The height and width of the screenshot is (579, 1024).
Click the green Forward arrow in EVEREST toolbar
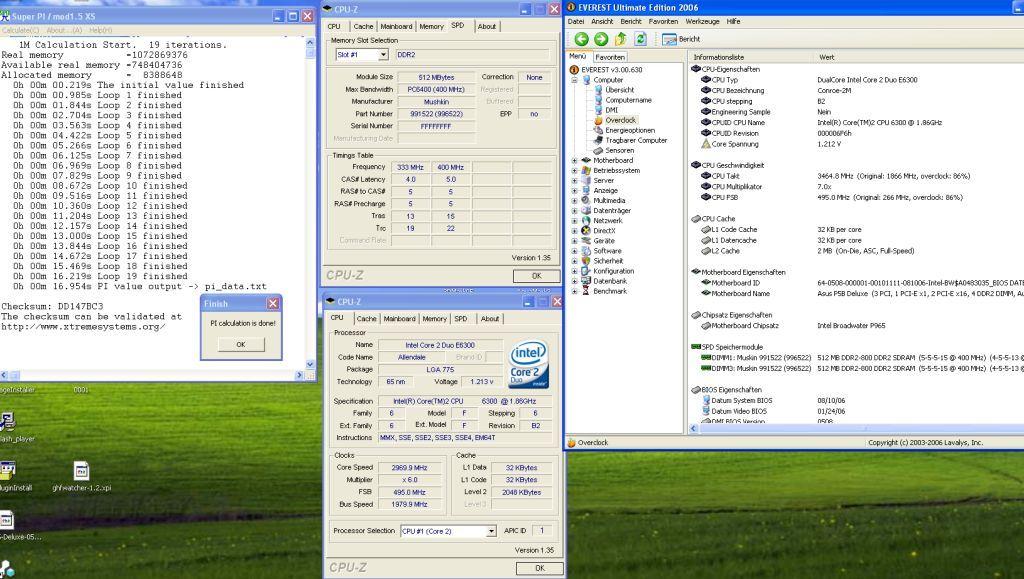point(601,39)
